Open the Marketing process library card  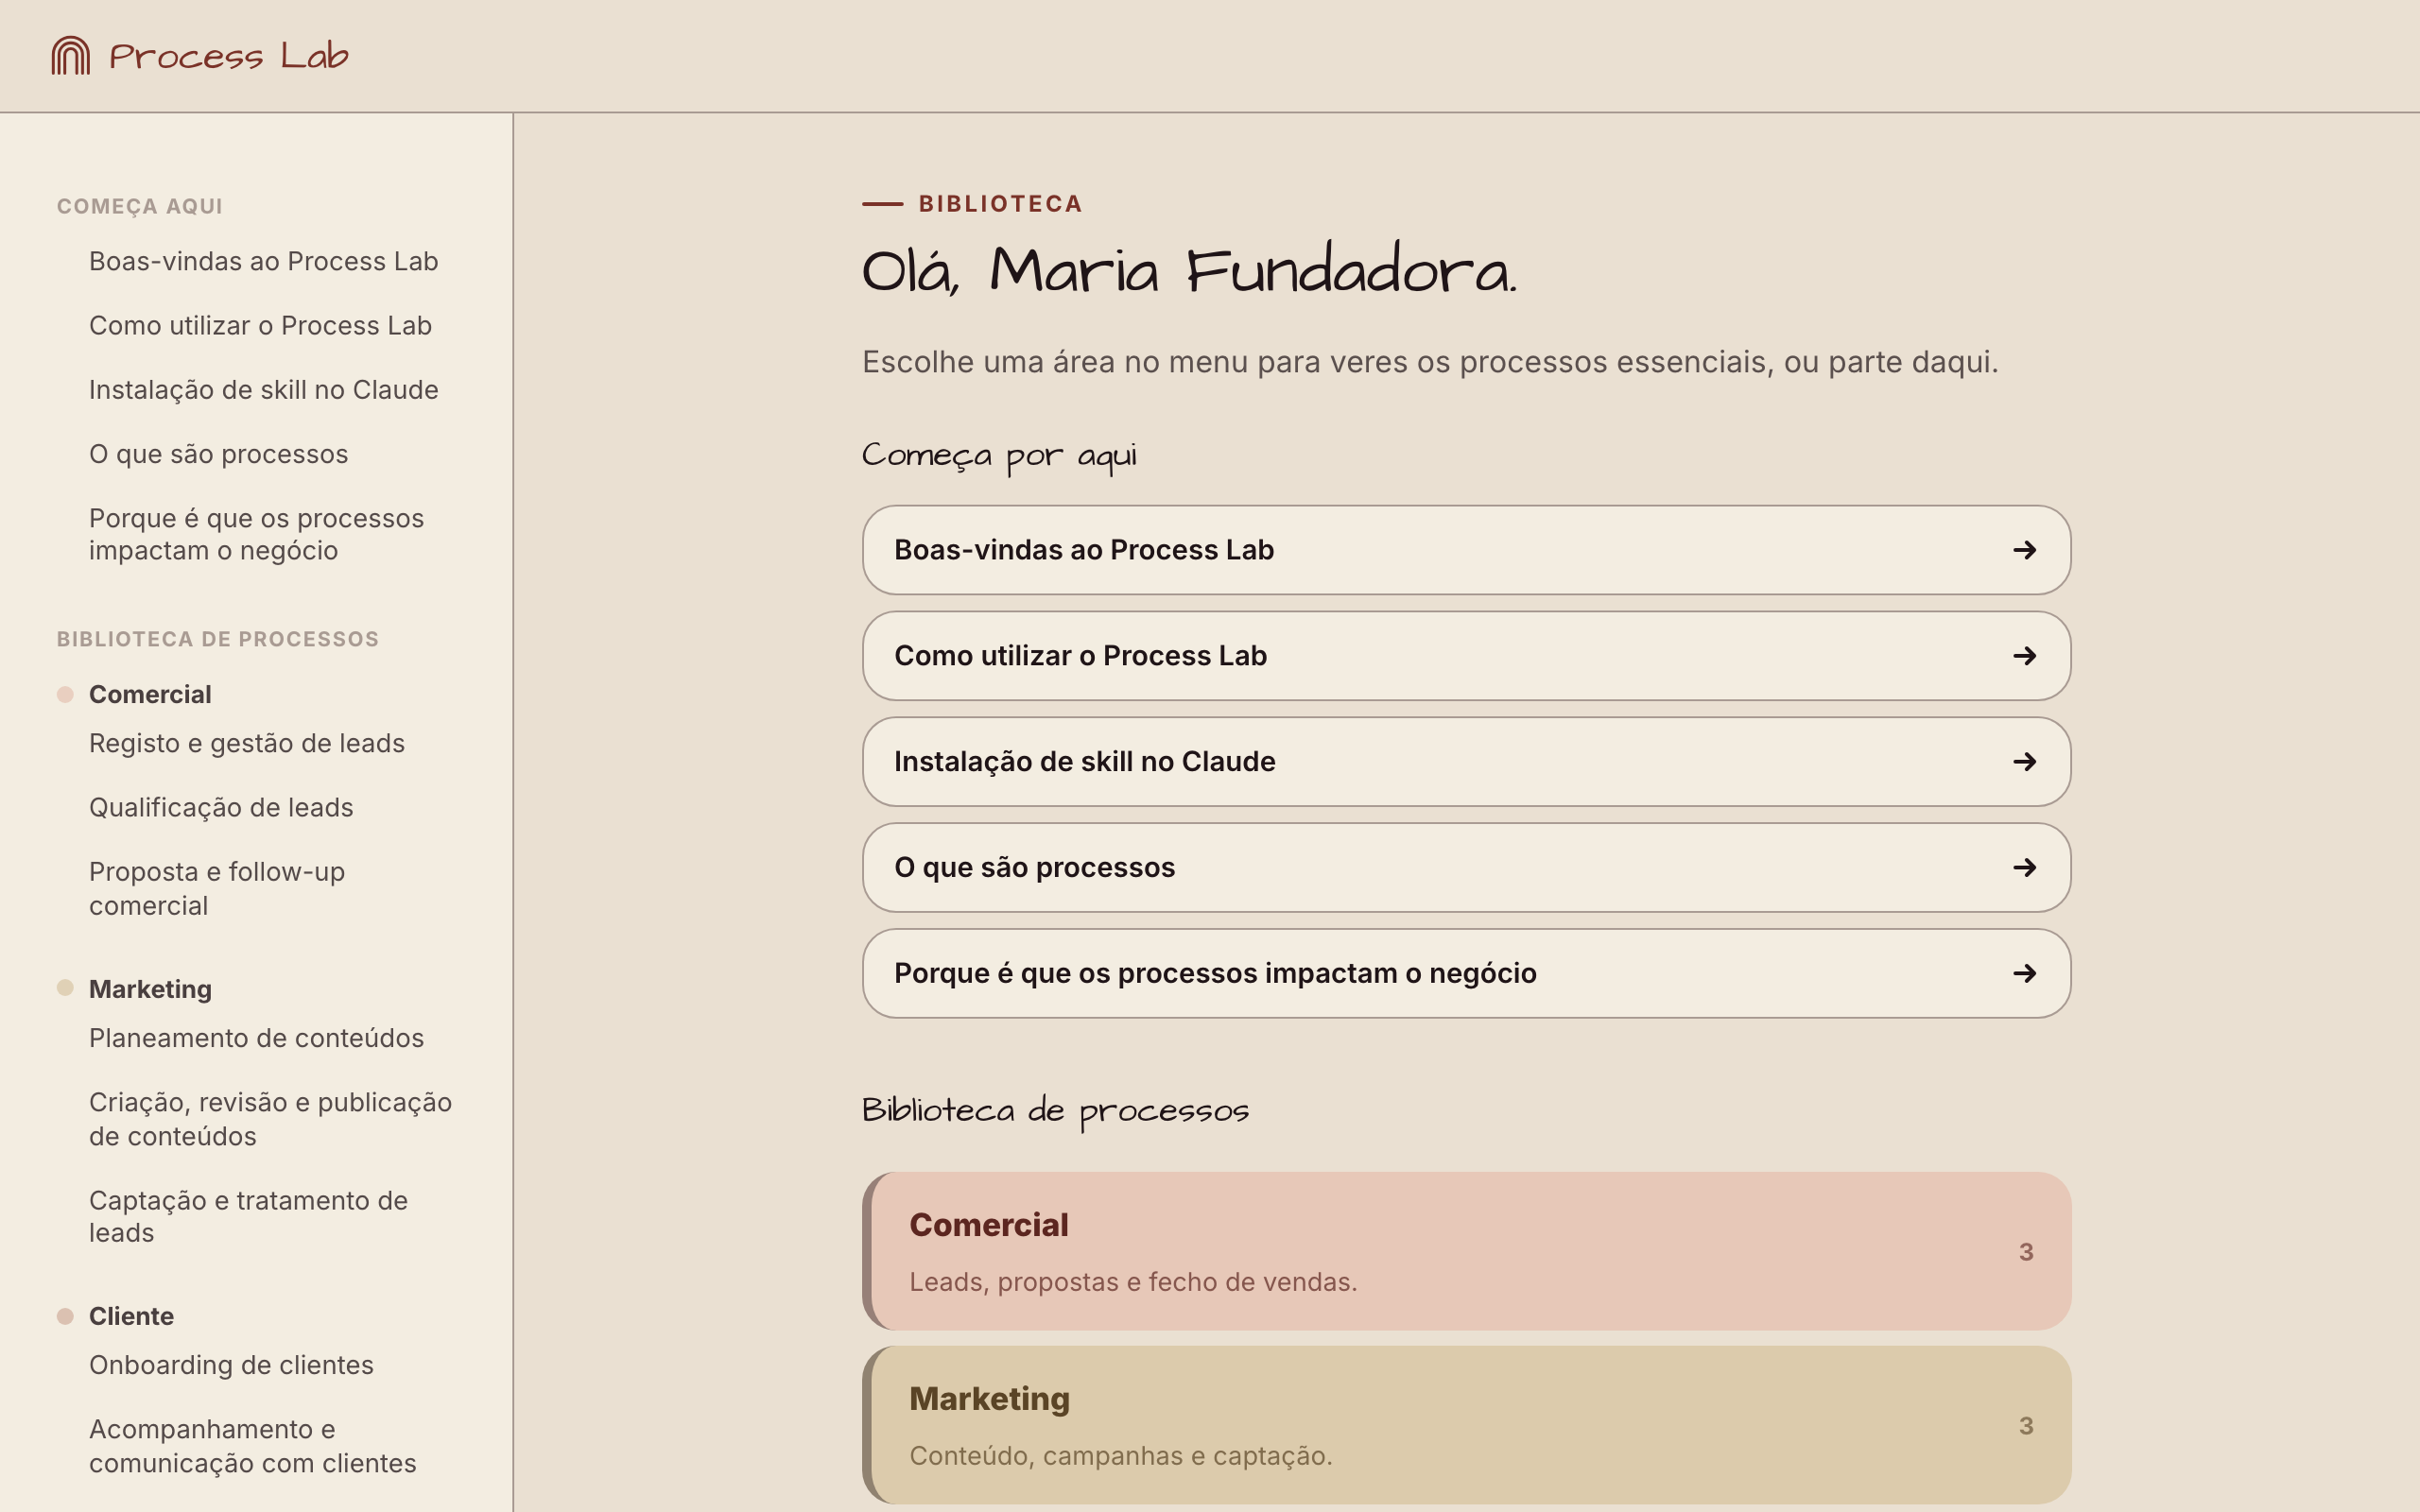tap(1466, 1425)
